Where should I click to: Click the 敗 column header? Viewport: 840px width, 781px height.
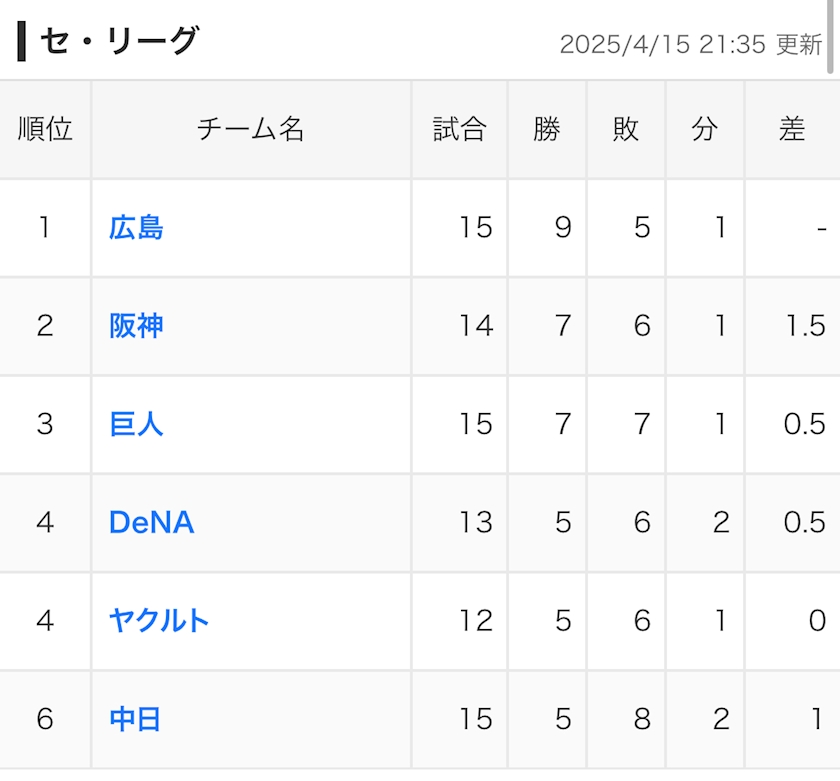[626, 129]
